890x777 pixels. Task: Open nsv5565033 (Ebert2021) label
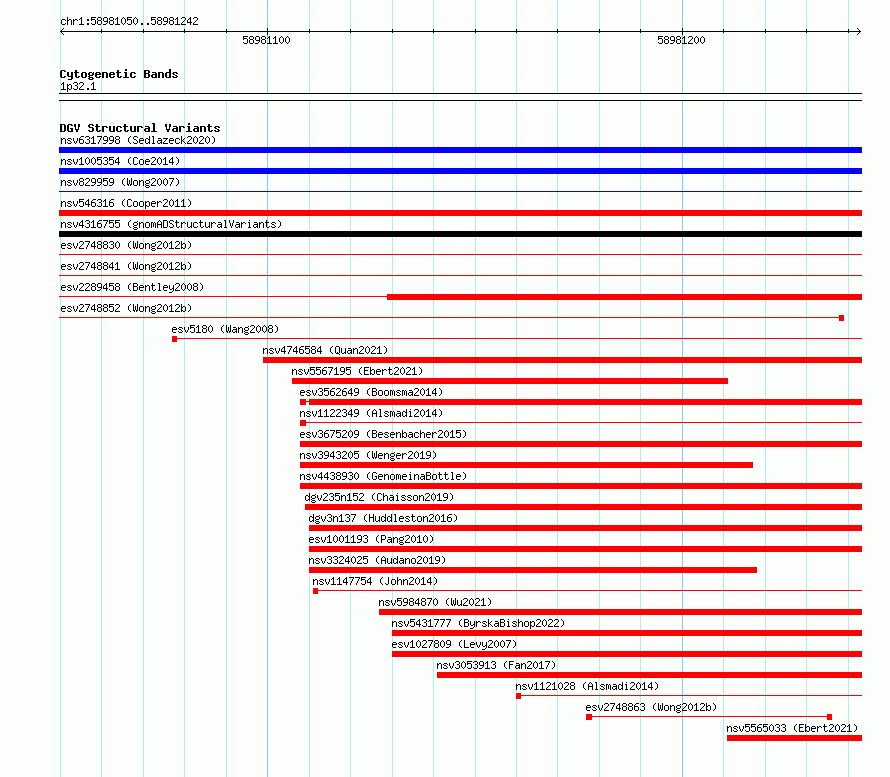[792, 728]
